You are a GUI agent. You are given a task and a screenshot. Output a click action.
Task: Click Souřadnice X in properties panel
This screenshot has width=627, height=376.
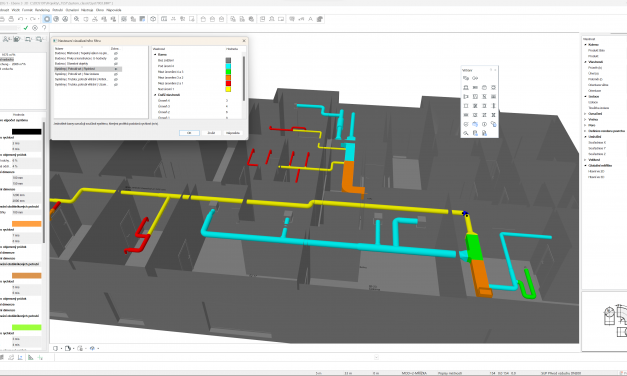coord(597,142)
